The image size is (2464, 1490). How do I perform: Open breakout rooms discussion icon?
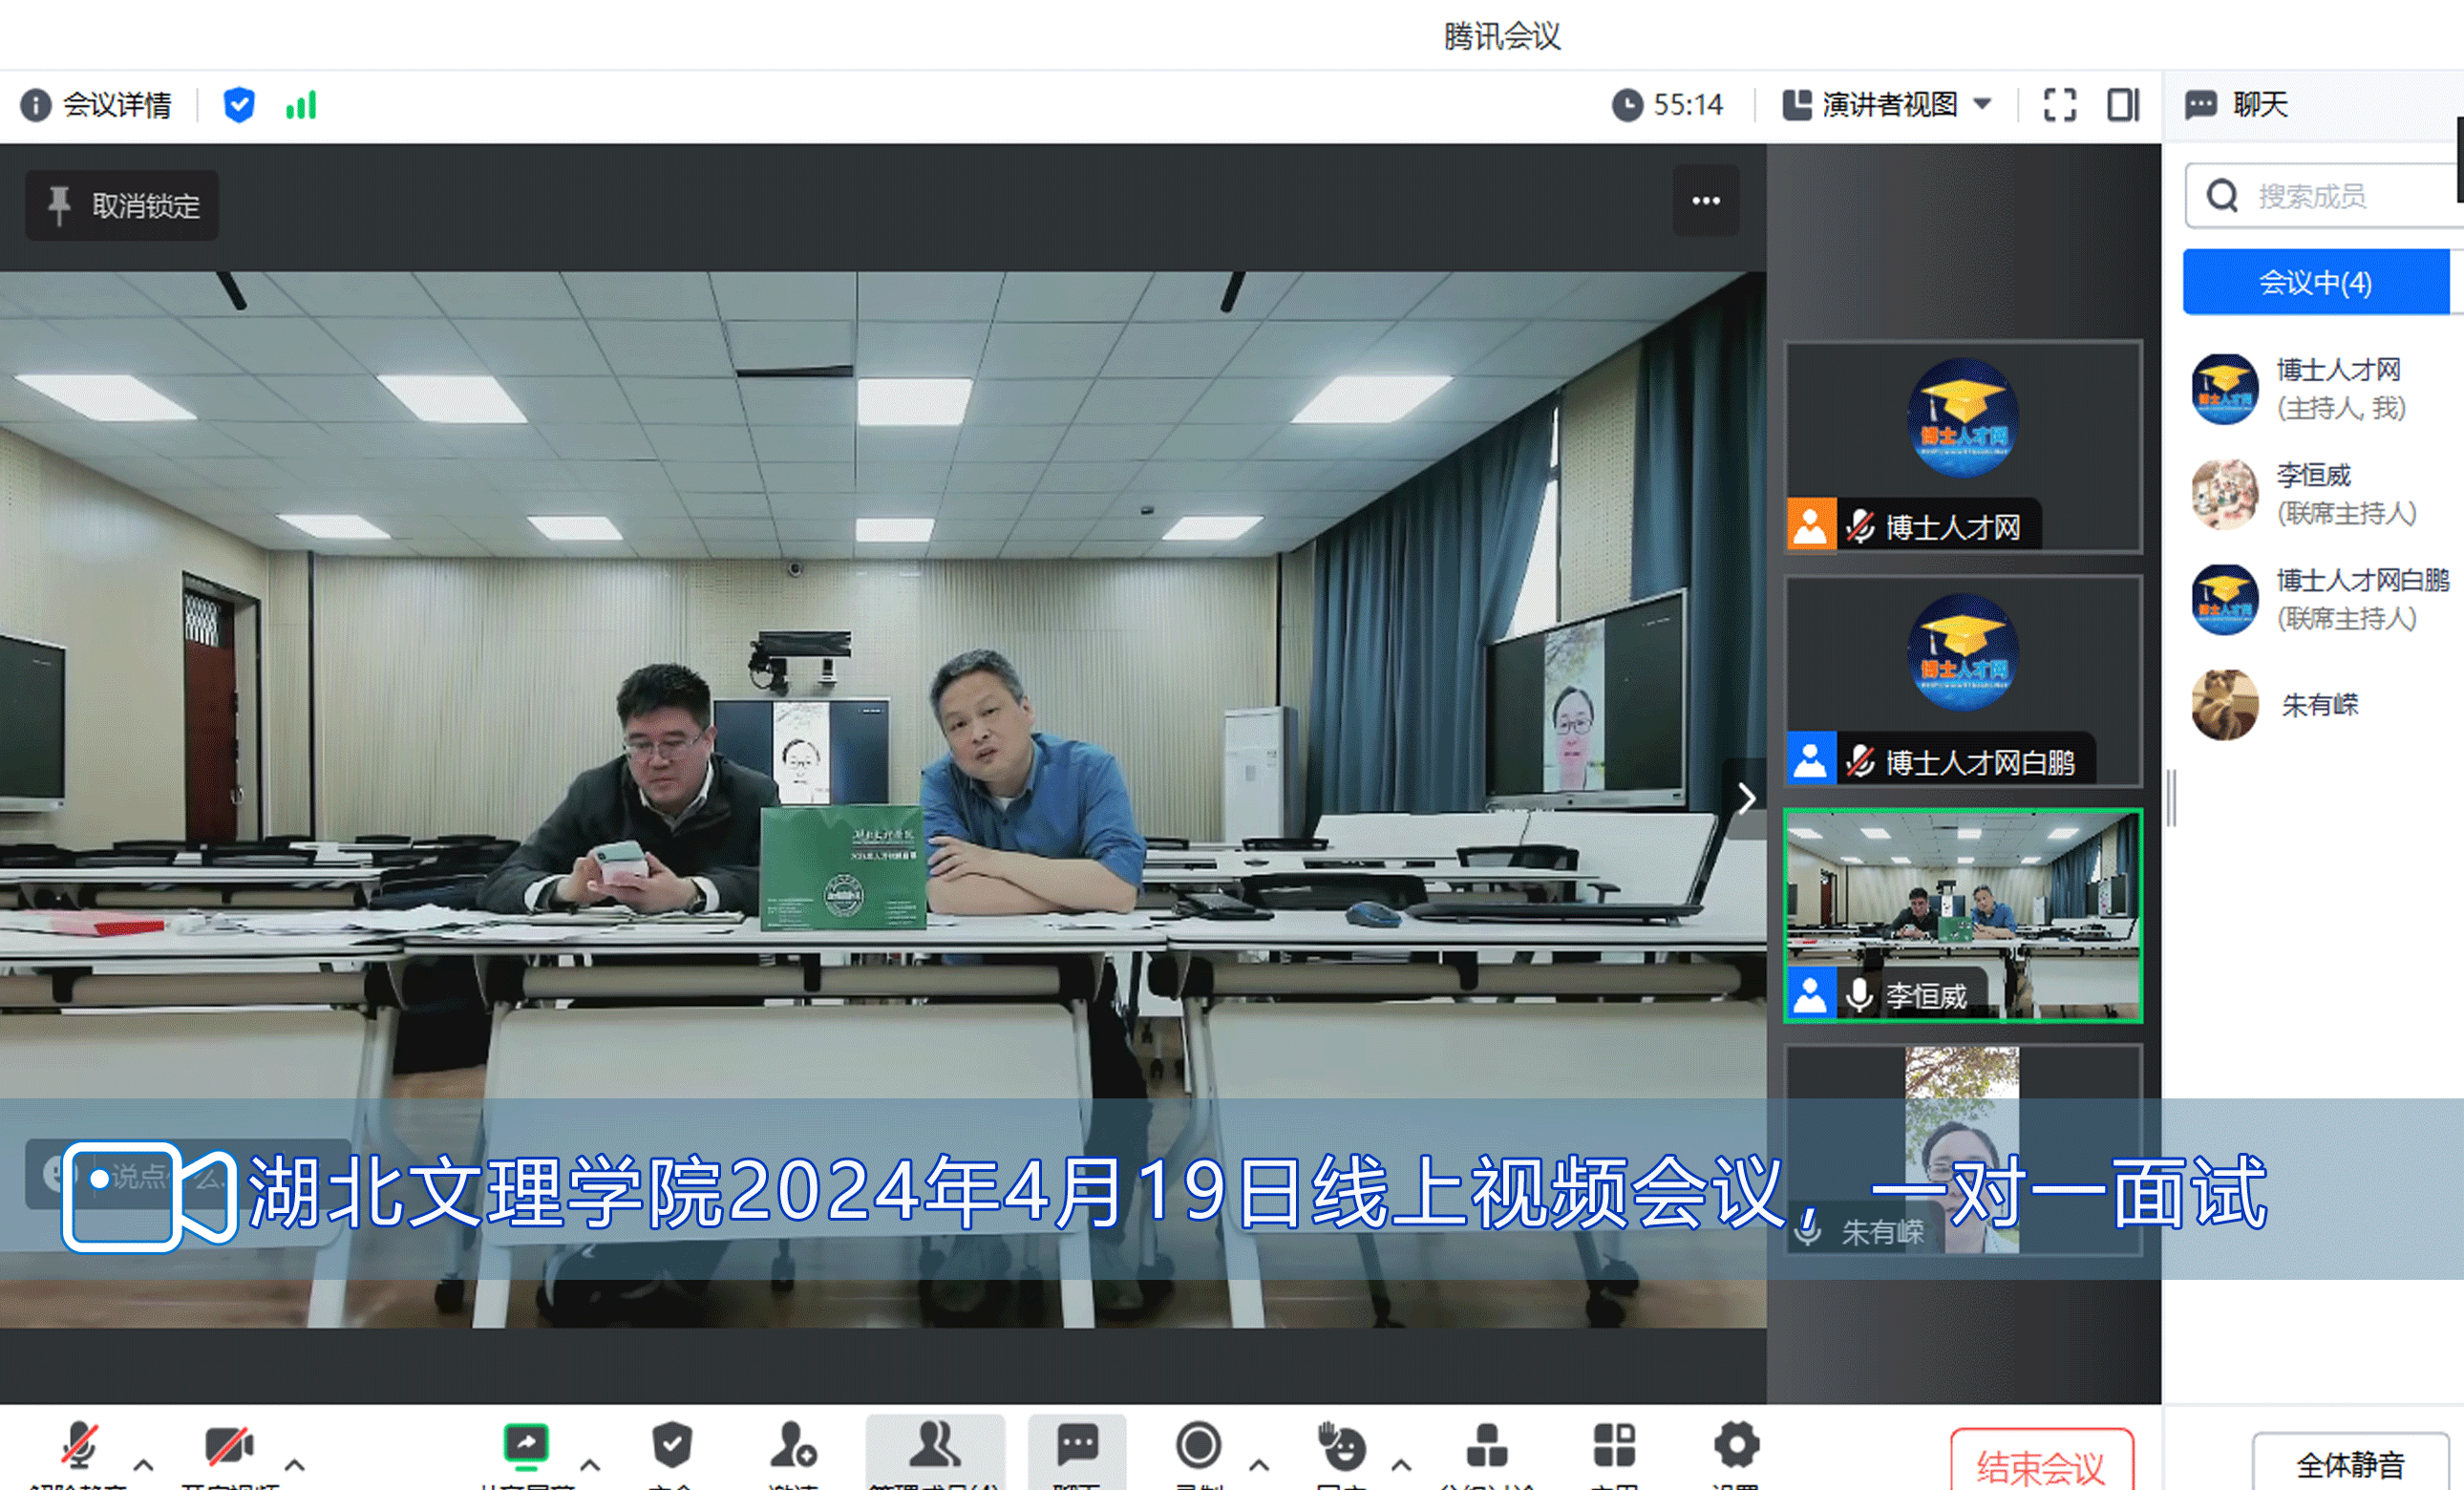click(1487, 1446)
